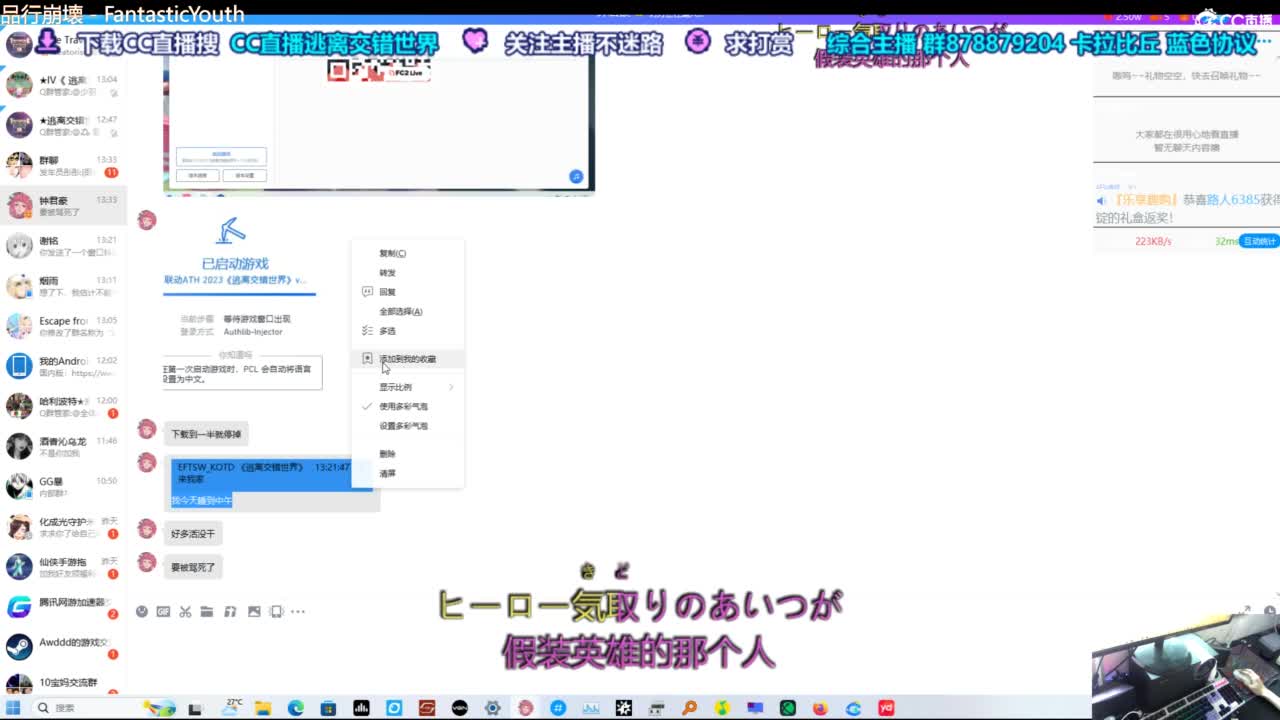This screenshot has height=720, width=1280.
Task: Choose 全部选择(A) in the context menu
Action: (408, 311)
